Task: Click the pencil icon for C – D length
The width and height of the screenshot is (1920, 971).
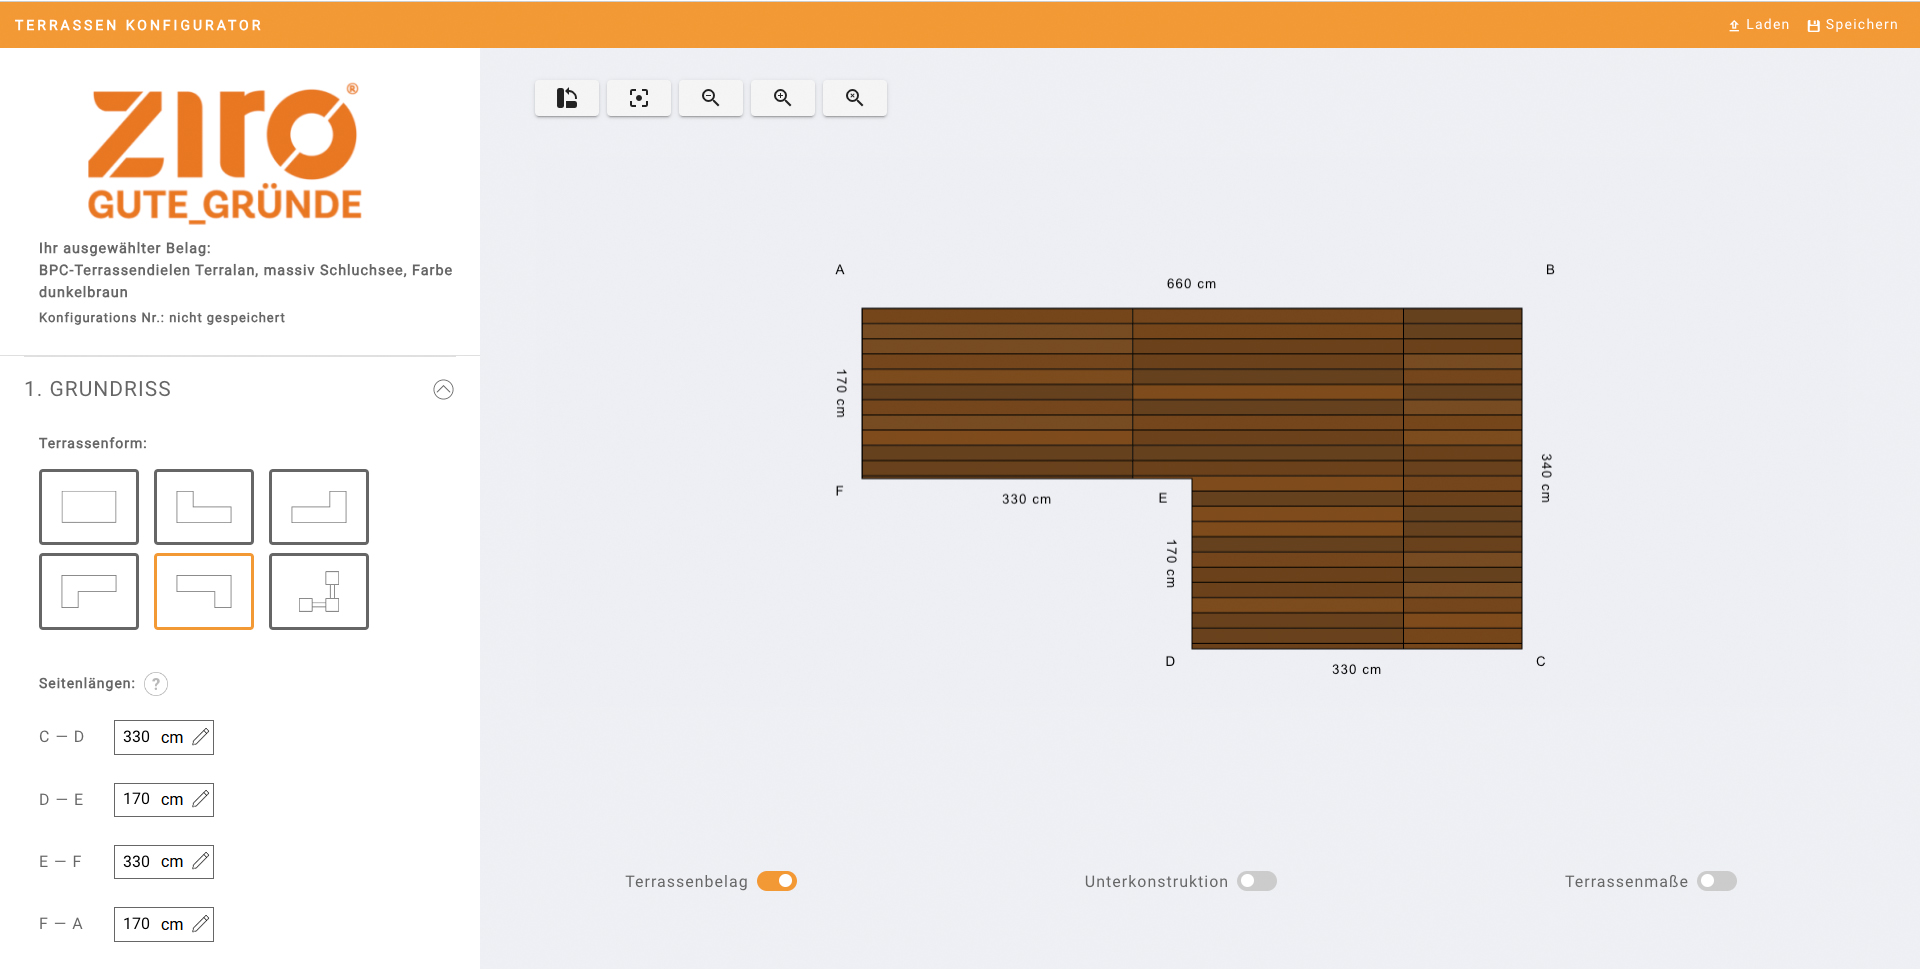Action: click(200, 737)
